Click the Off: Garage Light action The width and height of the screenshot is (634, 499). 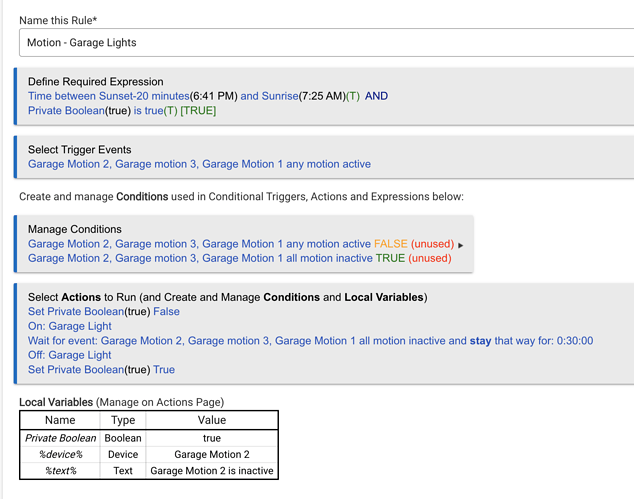(70, 355)
